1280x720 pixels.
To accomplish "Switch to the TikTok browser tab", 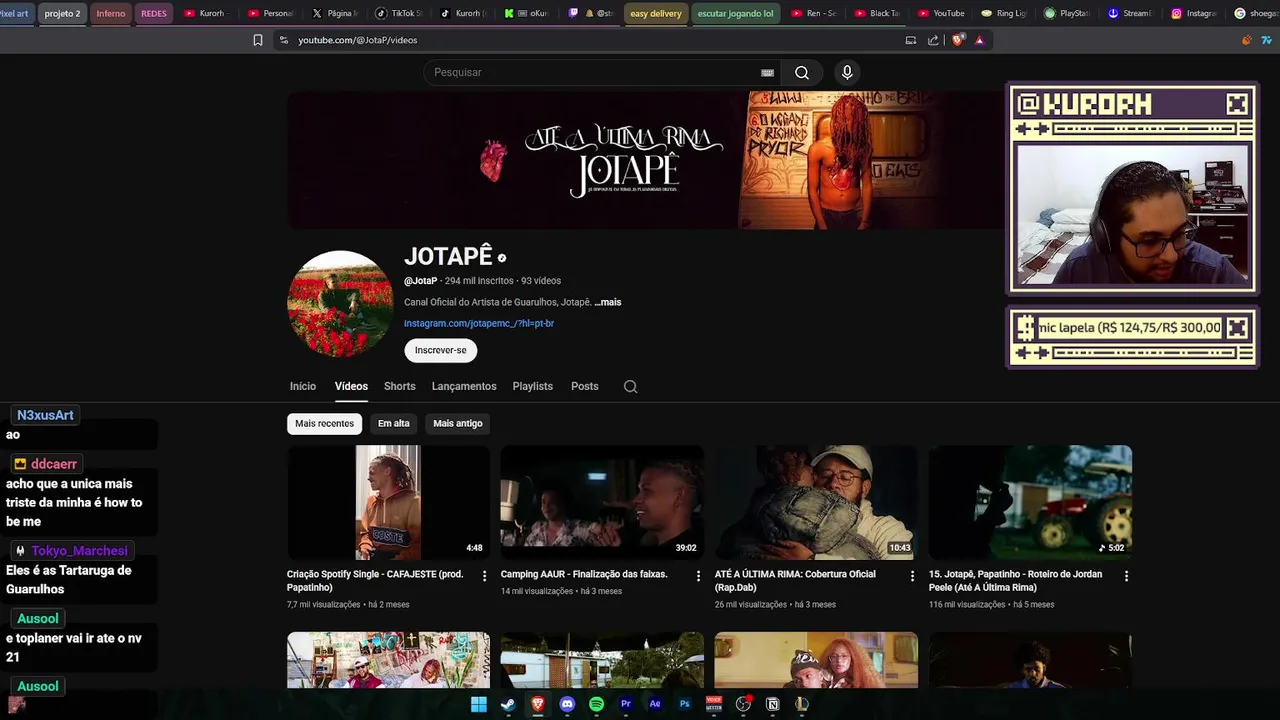I will click(398, 13).
